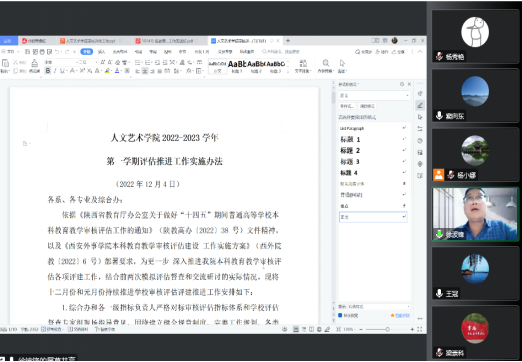Select 标题 3 in styles panel
Screen dimensions: 522x362
click(x=373, y=162)
